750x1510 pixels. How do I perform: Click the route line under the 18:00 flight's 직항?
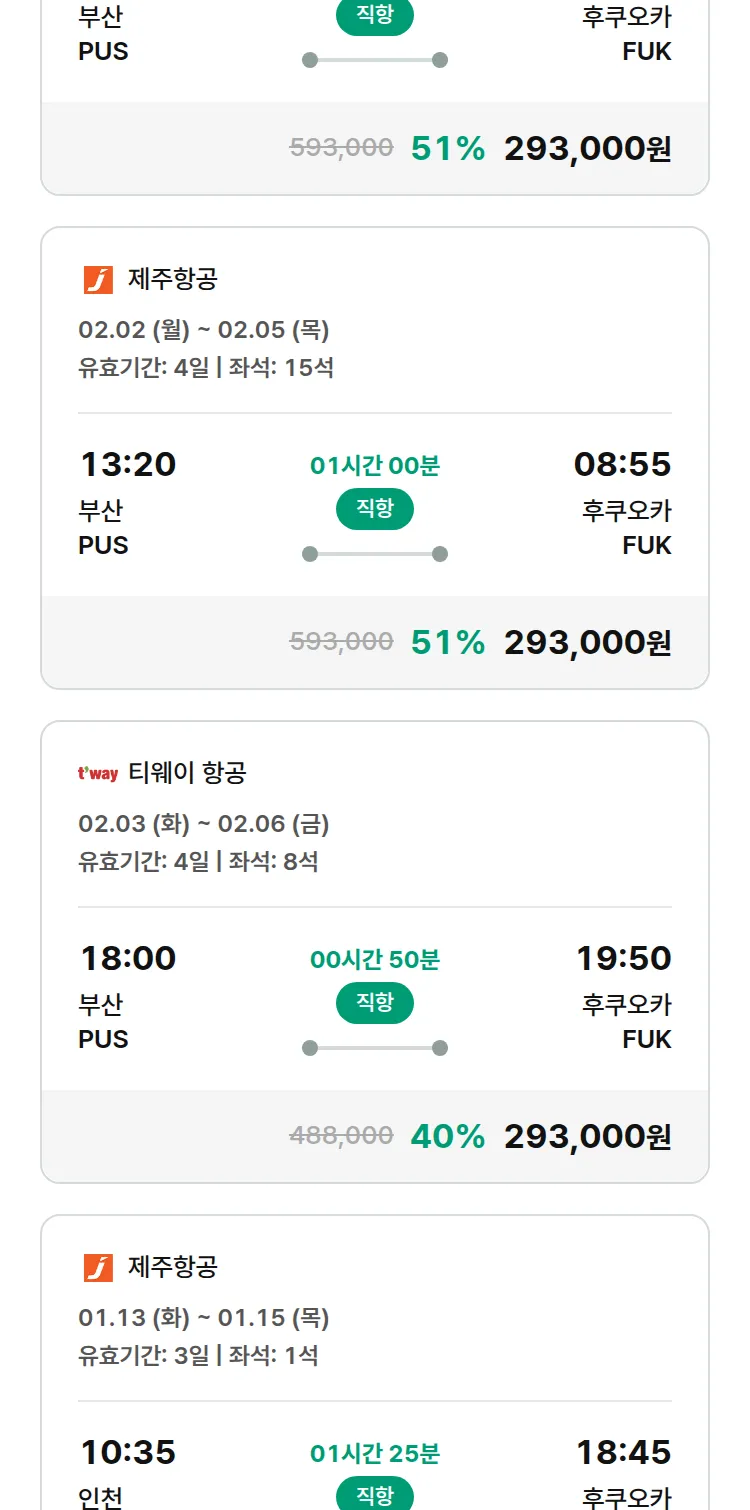(375, 1048)
